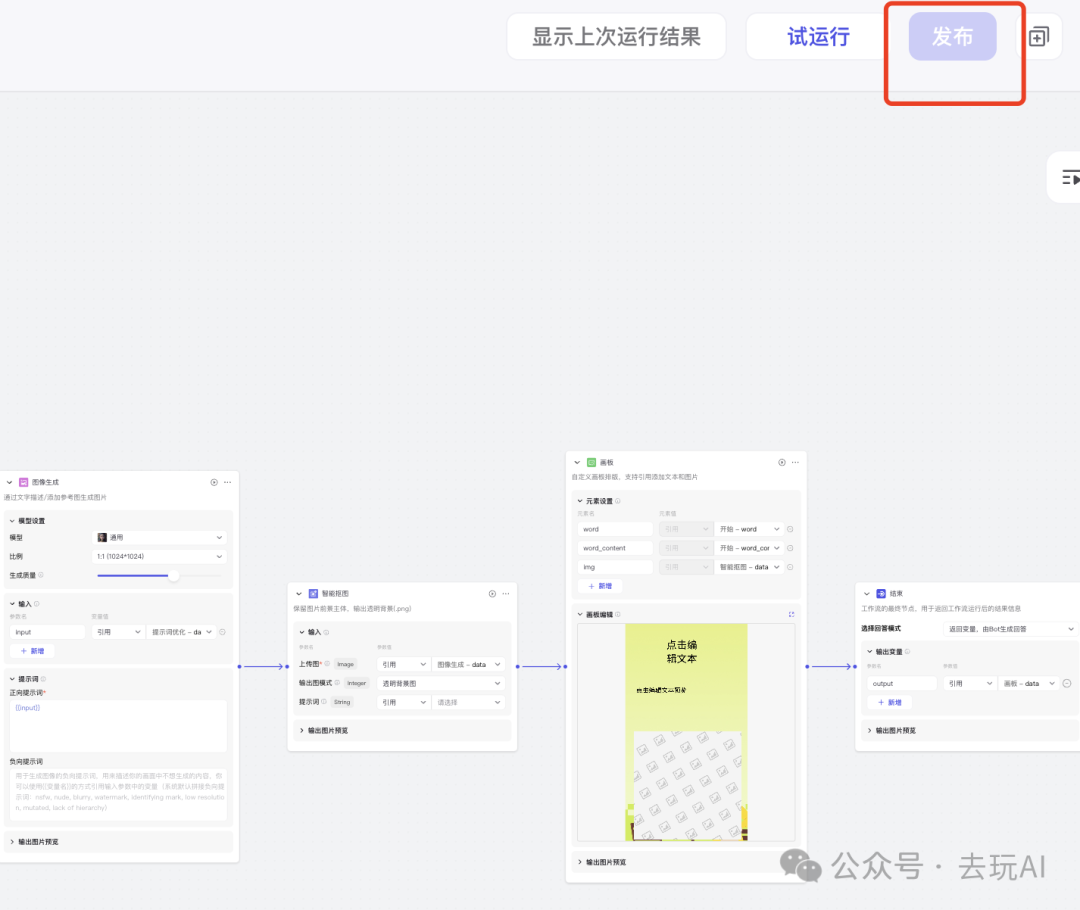Open the 图像生成 - data dropdown

point(469,665)
